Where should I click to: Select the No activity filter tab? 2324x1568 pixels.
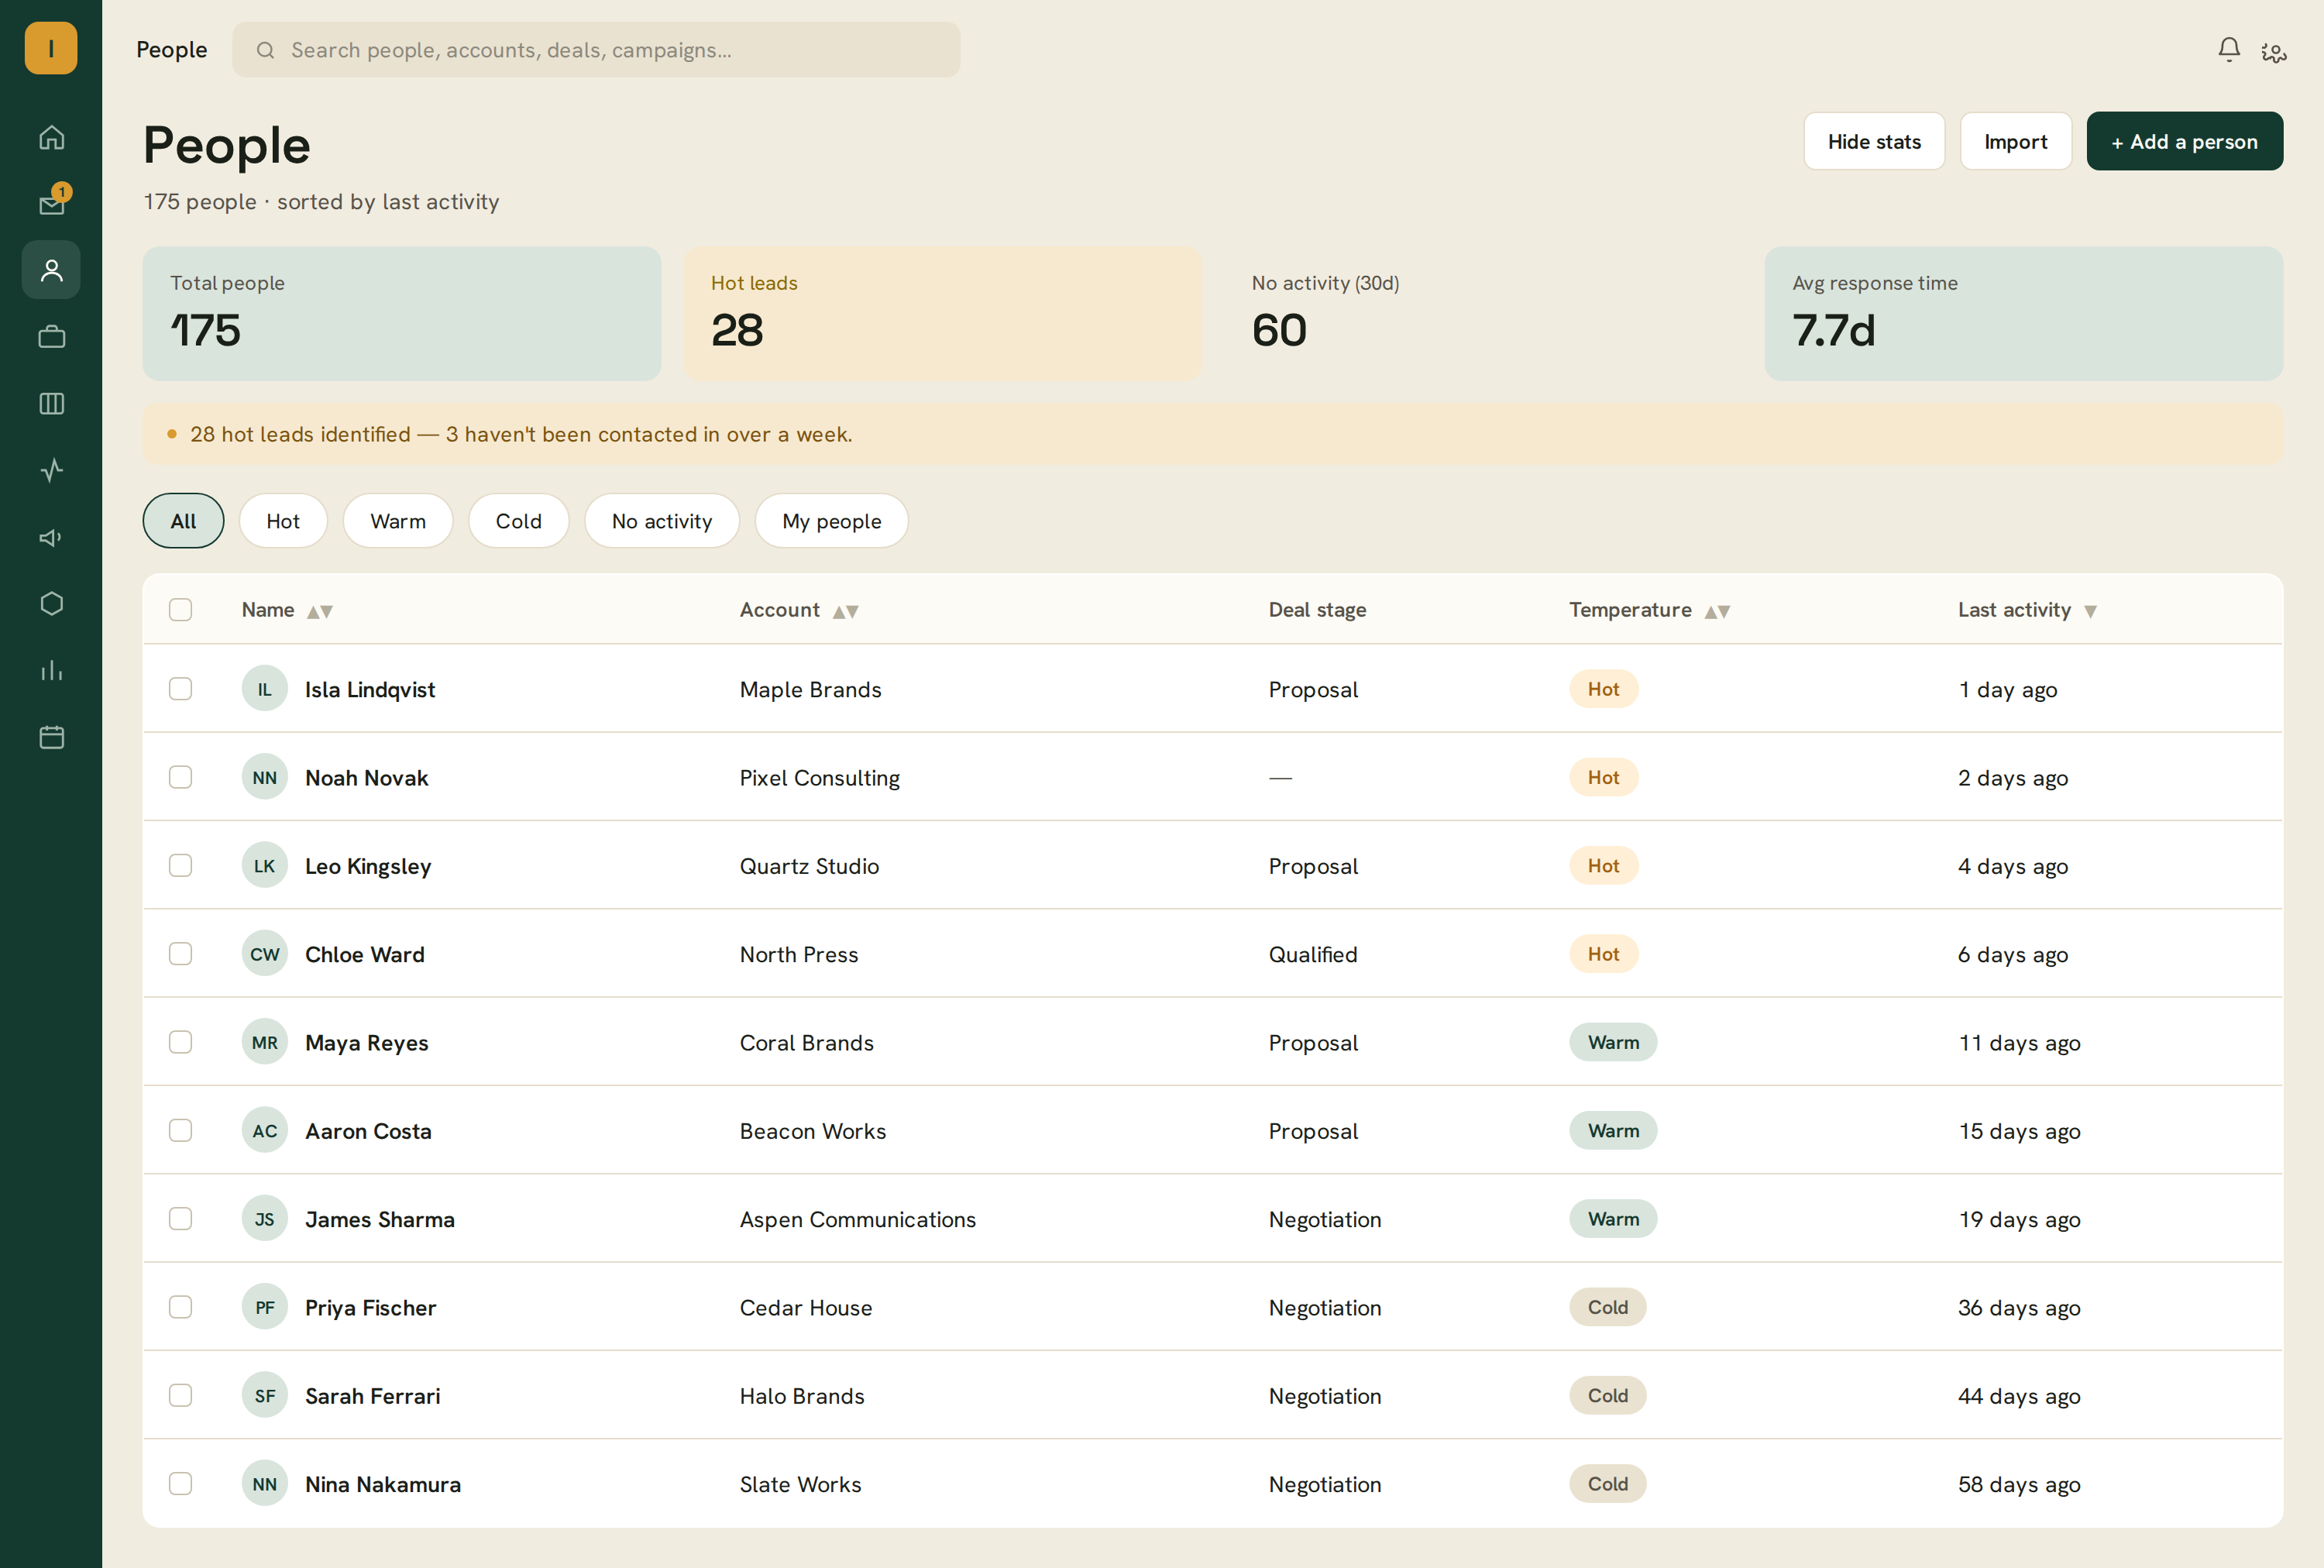[x=662, y=521]
